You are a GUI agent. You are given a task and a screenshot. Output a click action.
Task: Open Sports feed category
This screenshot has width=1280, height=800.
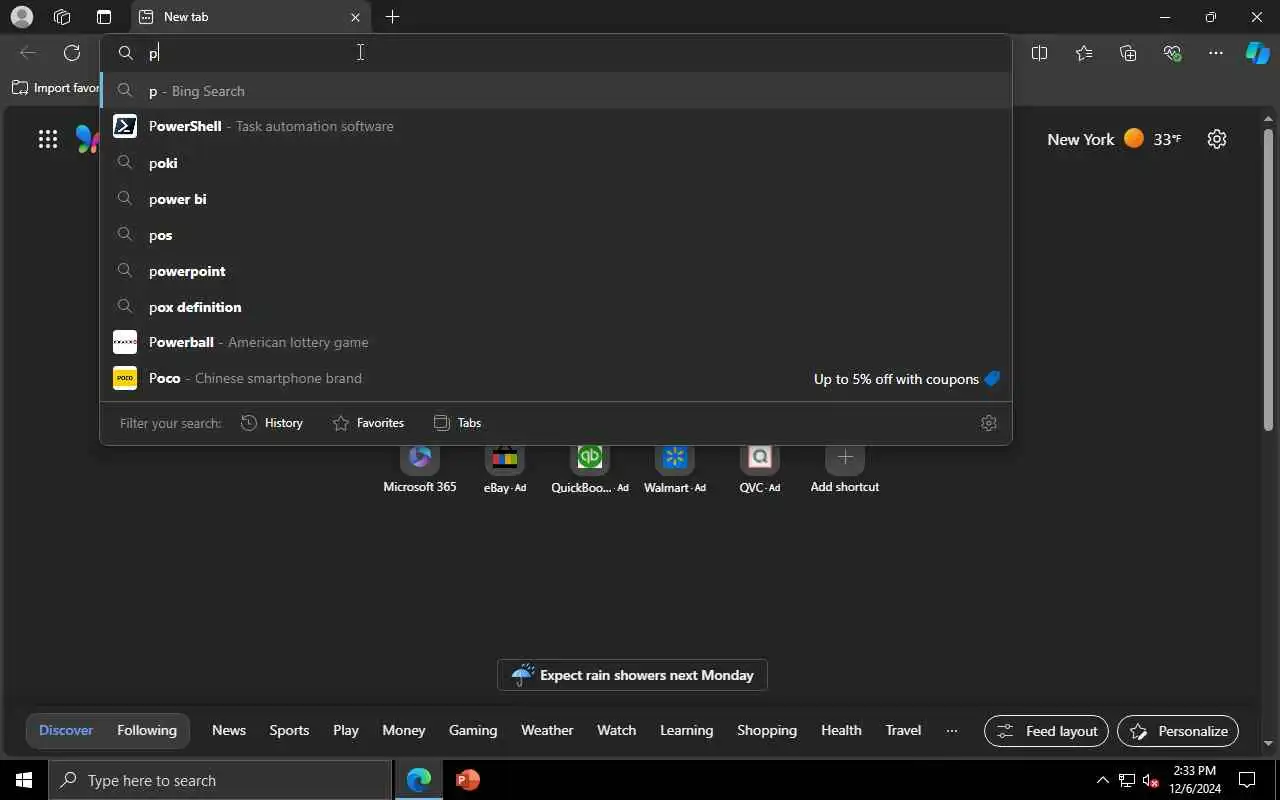[x=289, y=730]
